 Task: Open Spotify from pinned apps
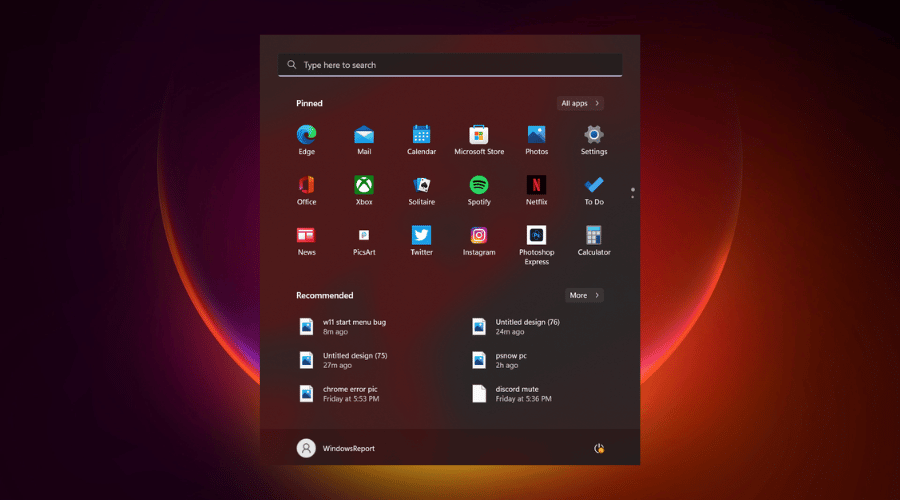click(x=479, y=190)
